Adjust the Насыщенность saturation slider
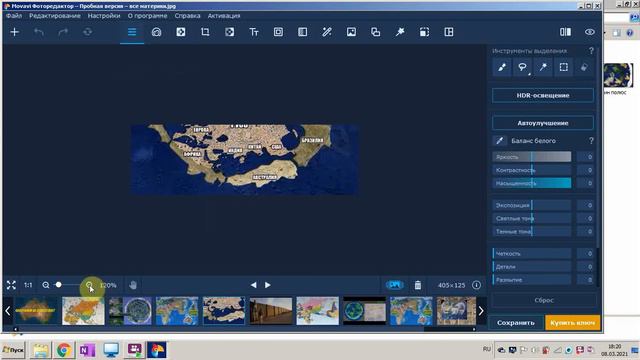This screenshot has height=360, width=640. click(532, 183)
